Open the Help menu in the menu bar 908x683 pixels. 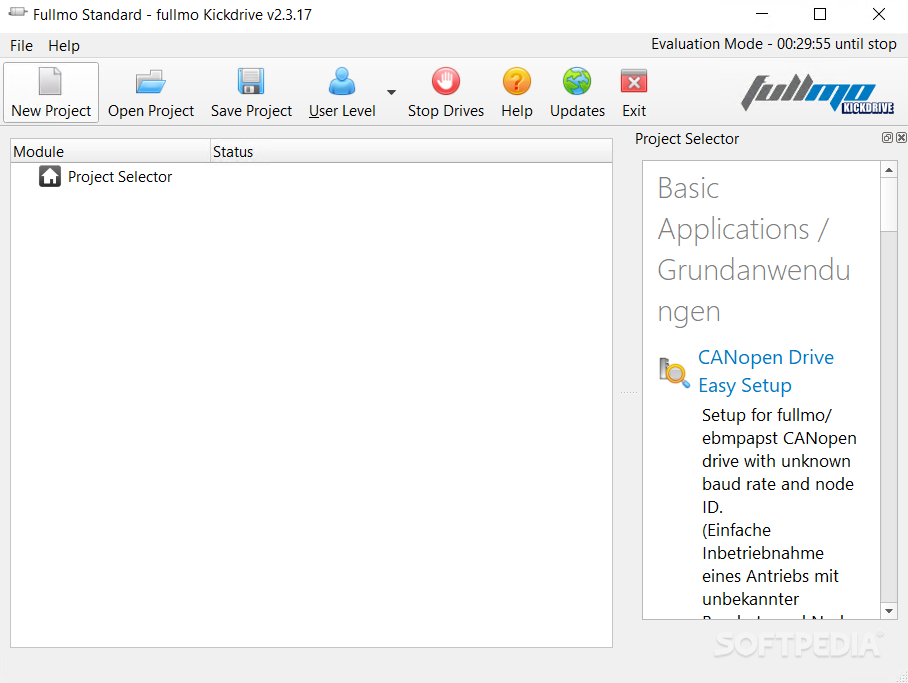(64, 46)
